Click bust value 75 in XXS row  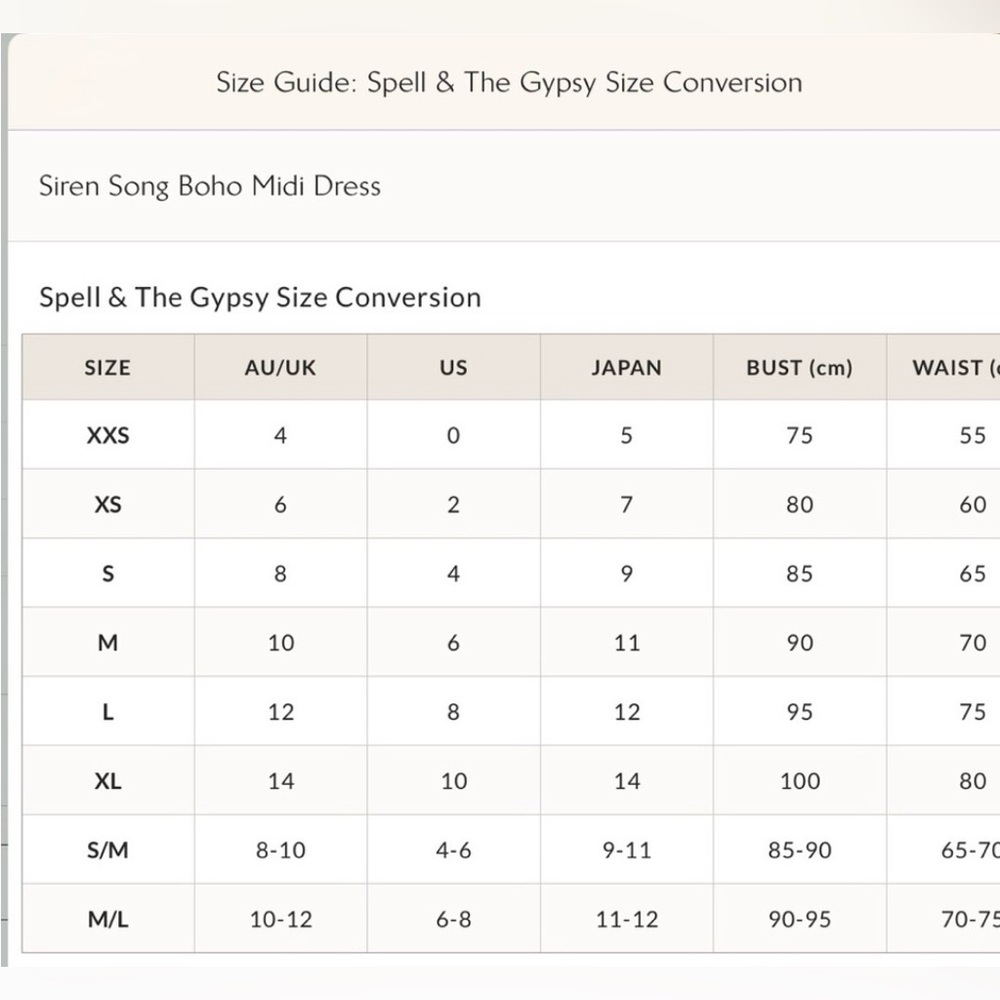pyautogui.click(x=800, y=436)
